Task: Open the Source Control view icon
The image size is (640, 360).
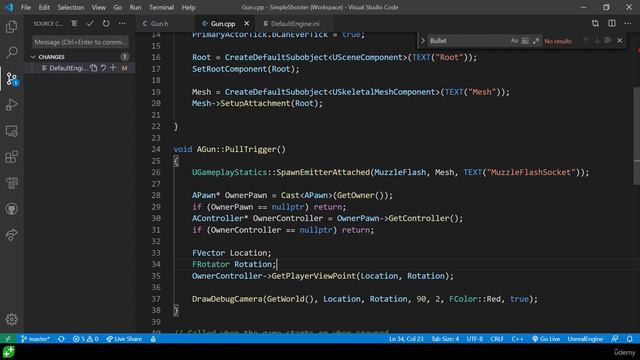Action: click(x=11, y=78)
